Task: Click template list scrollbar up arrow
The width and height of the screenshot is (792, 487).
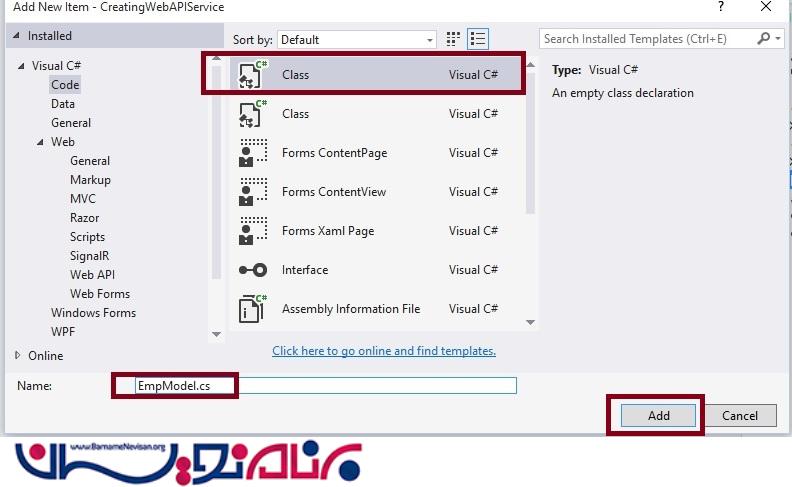Action: coord(530,65)
